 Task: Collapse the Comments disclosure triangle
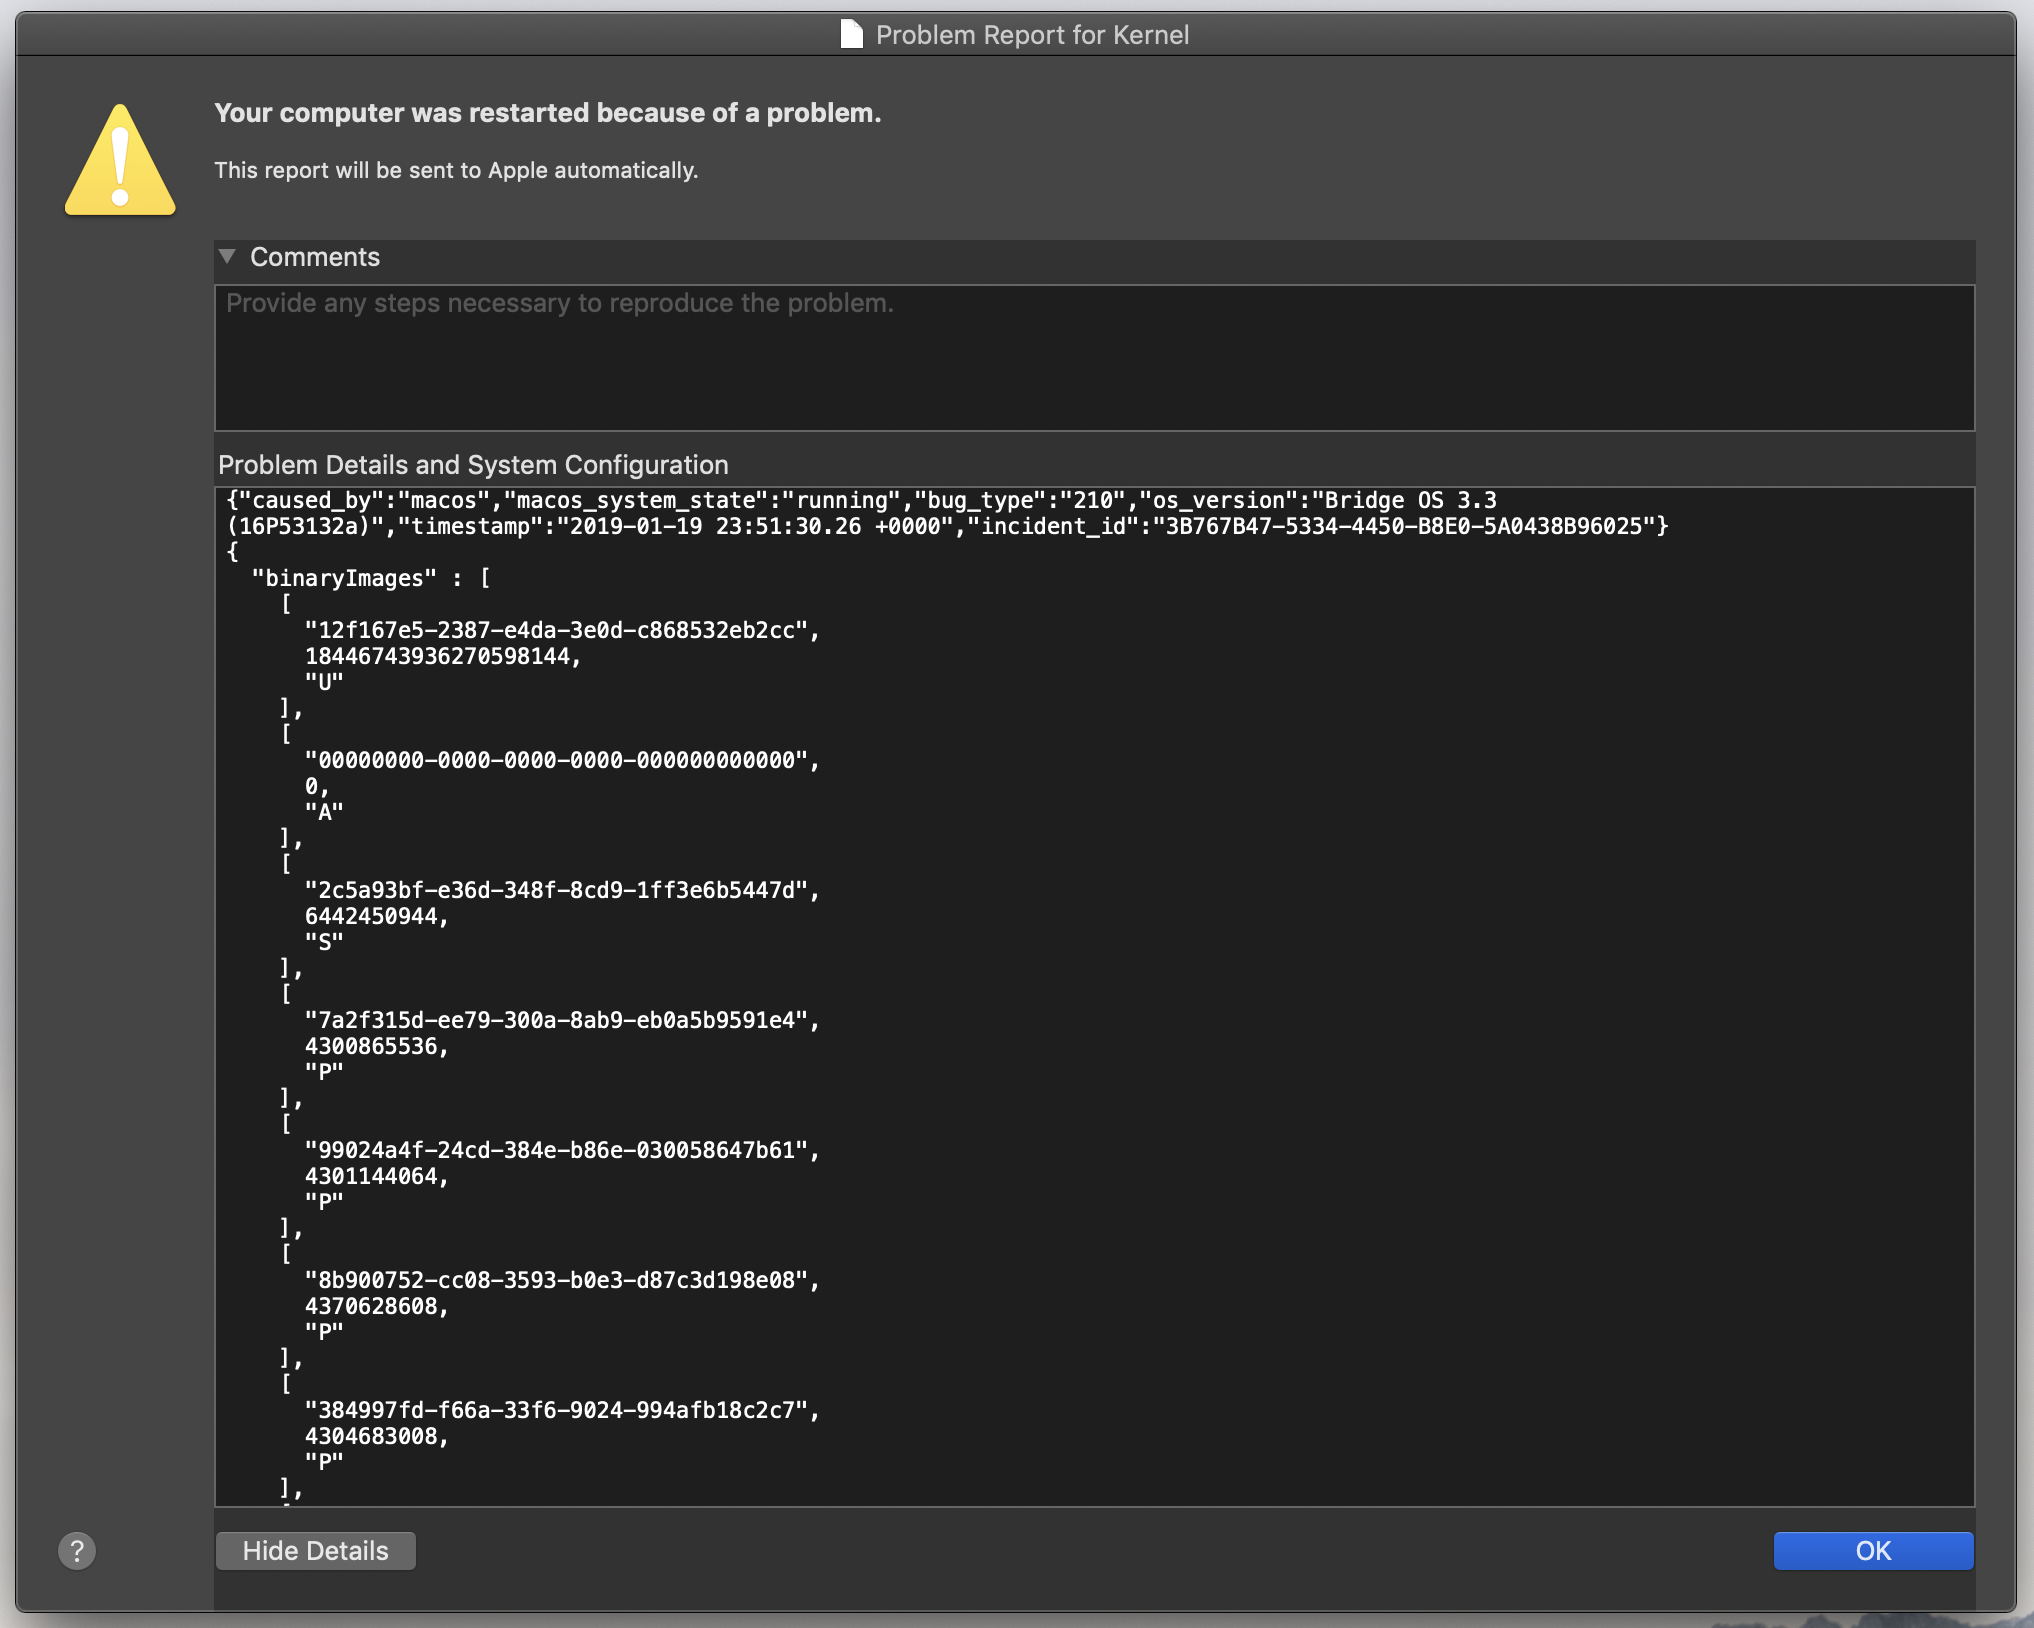click(227, 257)
